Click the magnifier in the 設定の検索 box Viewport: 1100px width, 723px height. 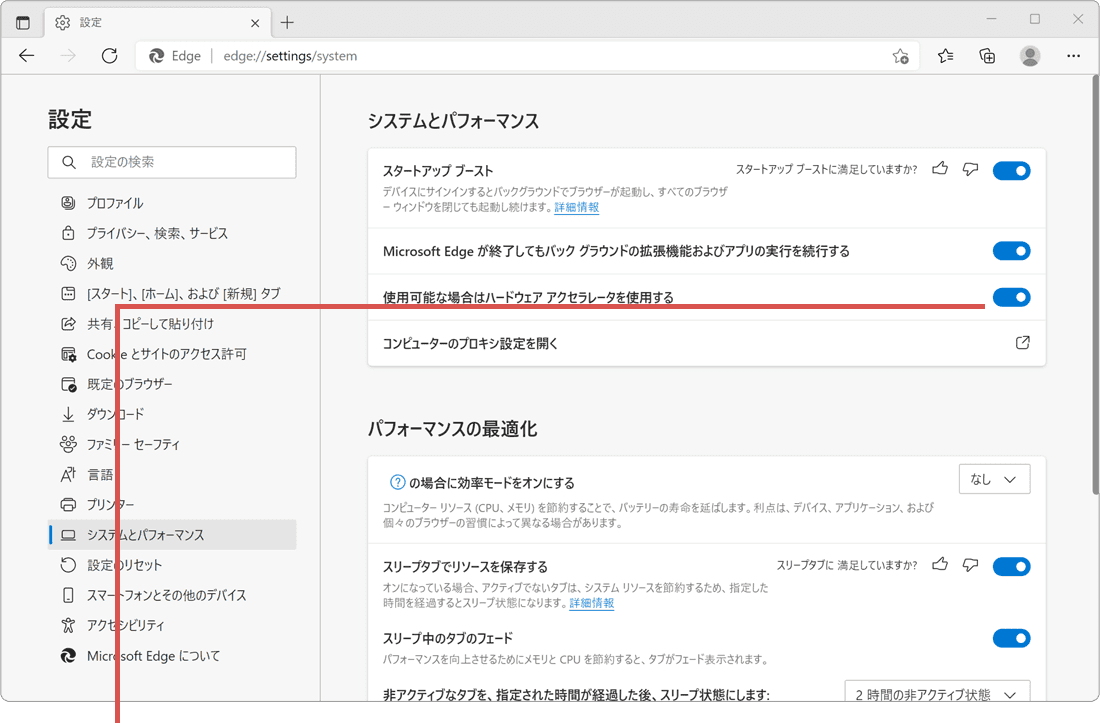coord(67,162)
